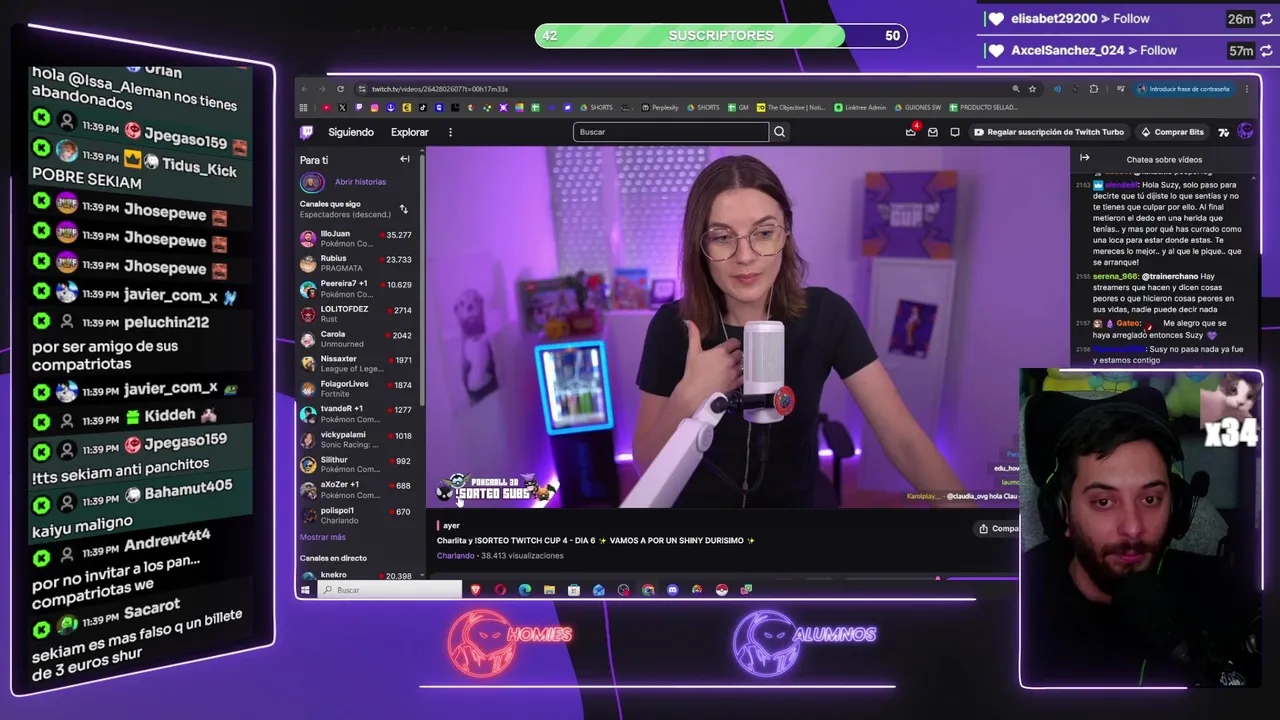This screenshot has width=1280, height=720.
Task: Open Discord from the taskbar
Action: (x=672, y=590)
